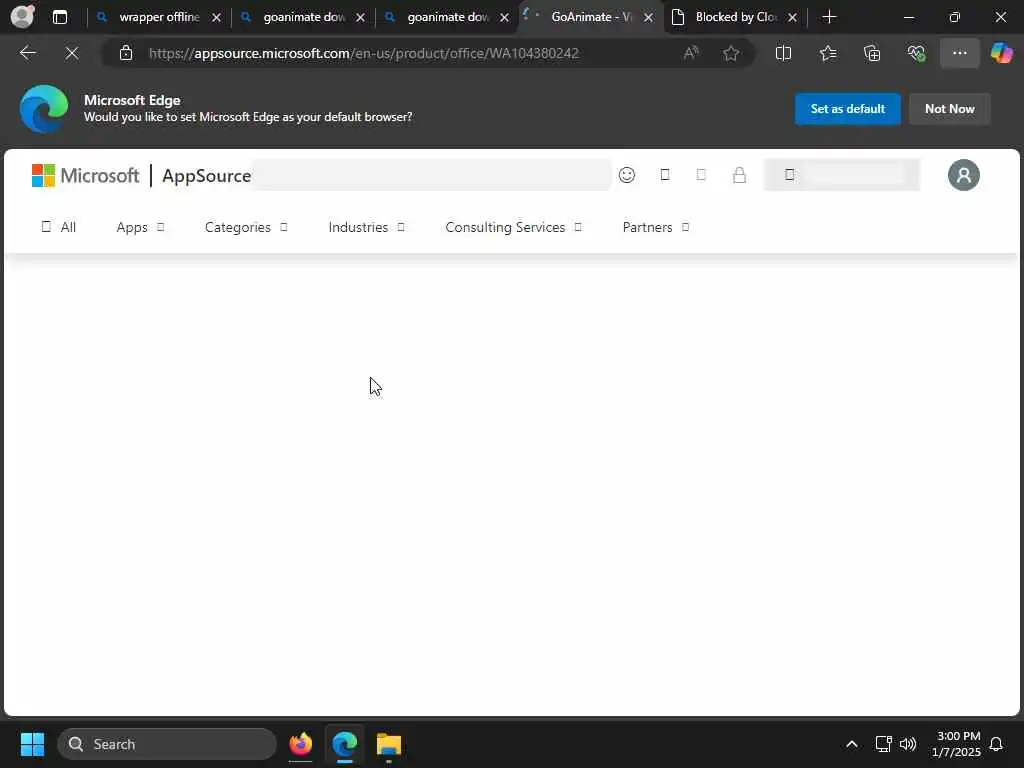The height and width of the screenshot is (768, 1024).
Task: Open the Copilot icon
Action: pos(1001,53)
